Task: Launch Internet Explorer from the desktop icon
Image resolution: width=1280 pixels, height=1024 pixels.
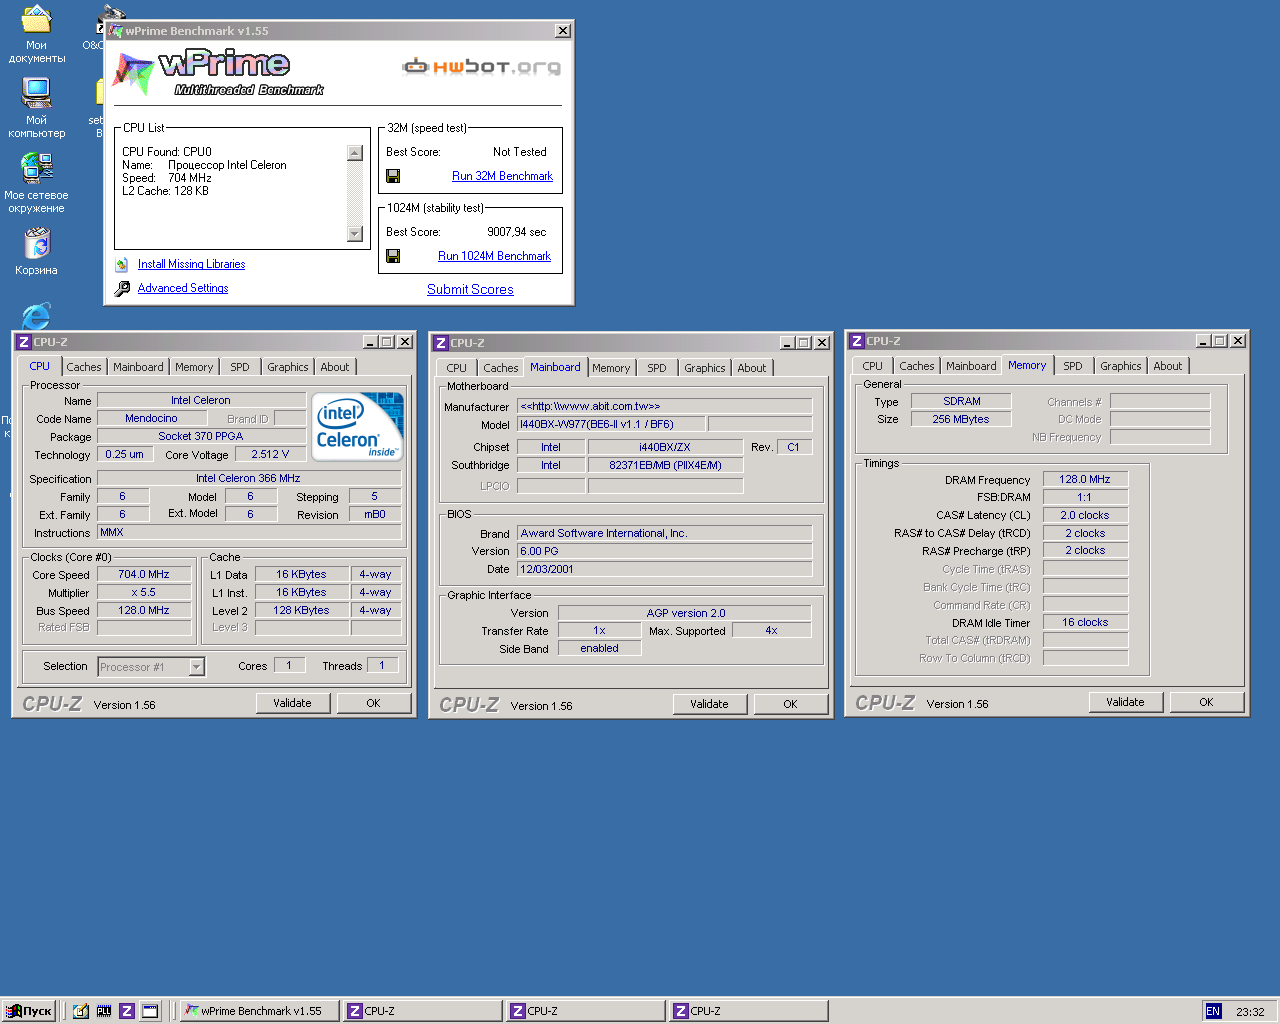Action: [x=36, y=315]
